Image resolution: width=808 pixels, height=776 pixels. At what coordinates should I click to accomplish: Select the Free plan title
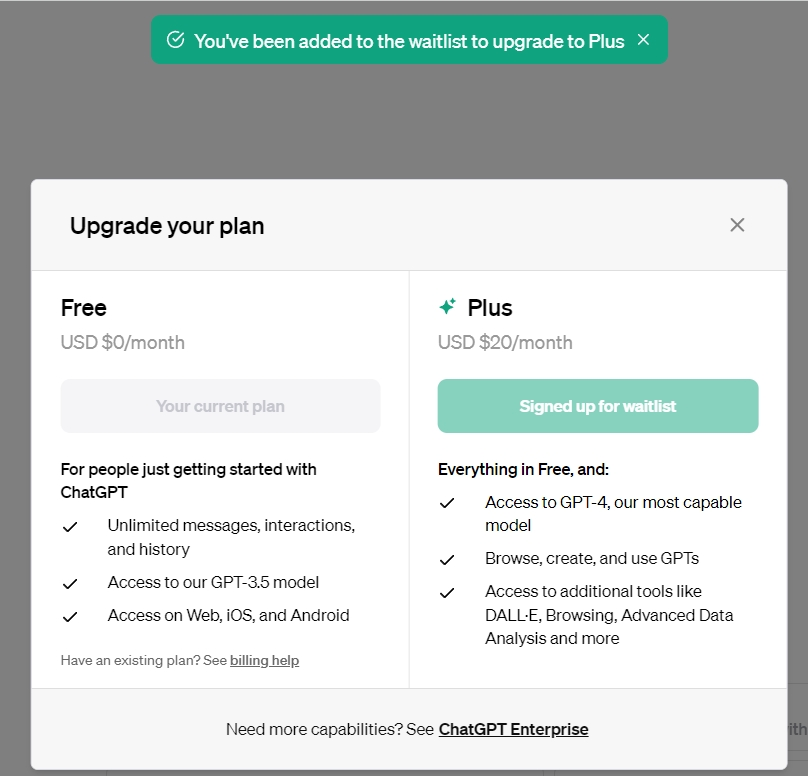(83, 308)
